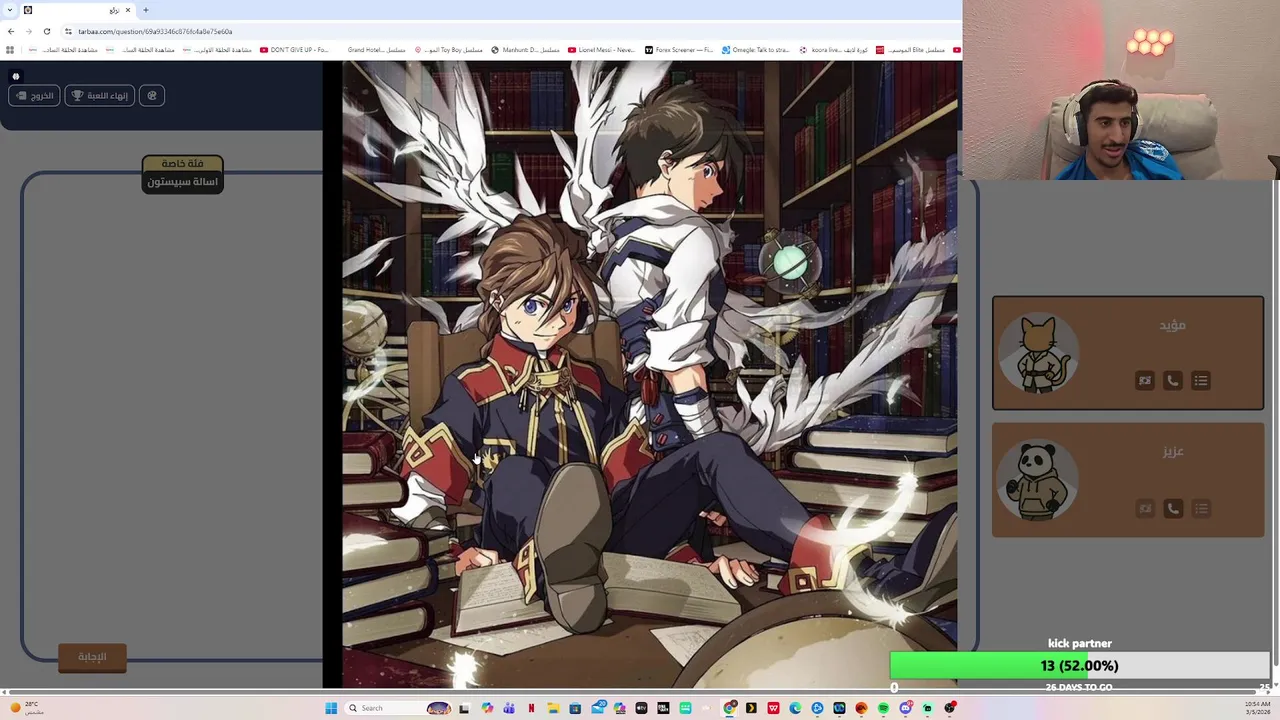This screenshot has height=720, width=1280.
Task: Click the اسالة سبيستون category label
Action: pyautogui.click(x=183, y=182)
